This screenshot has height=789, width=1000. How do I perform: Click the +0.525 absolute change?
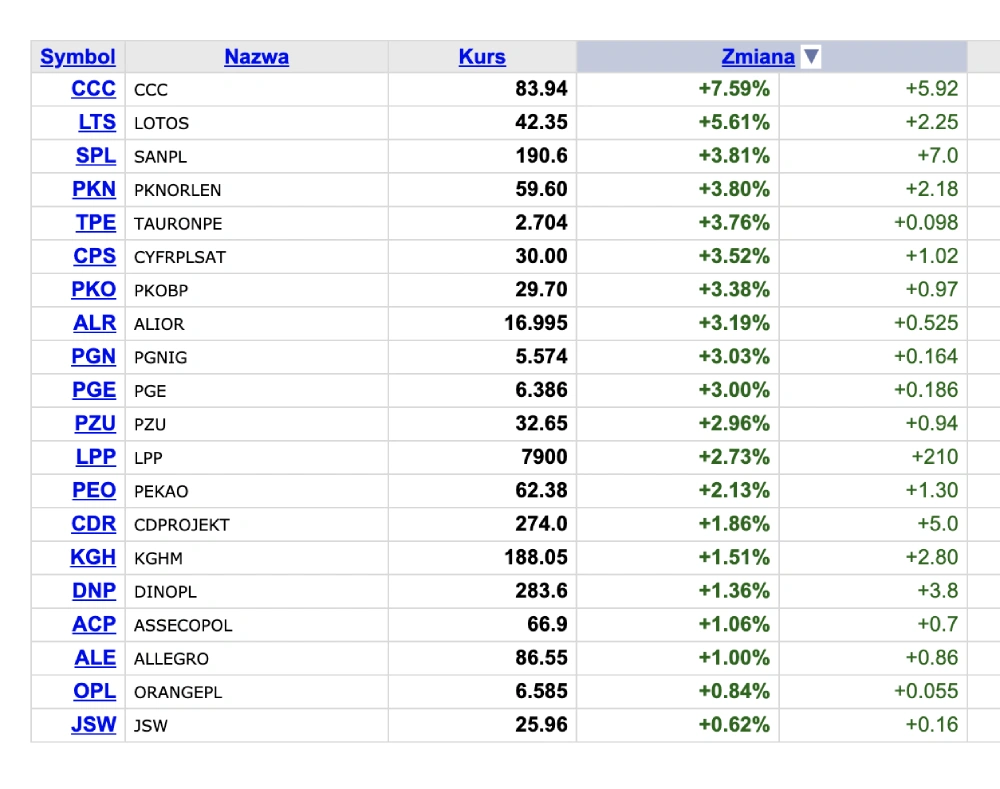point(925,323)
